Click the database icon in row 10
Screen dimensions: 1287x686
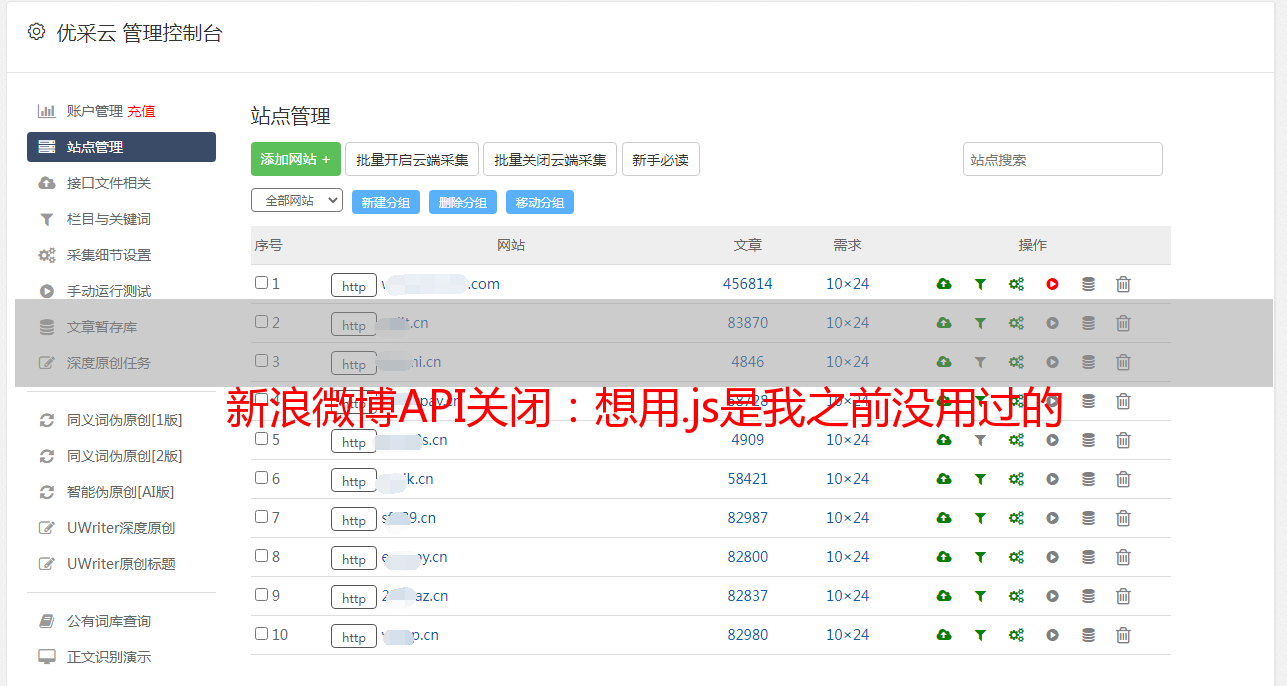pyautogui.click(x=1088, y=635)
